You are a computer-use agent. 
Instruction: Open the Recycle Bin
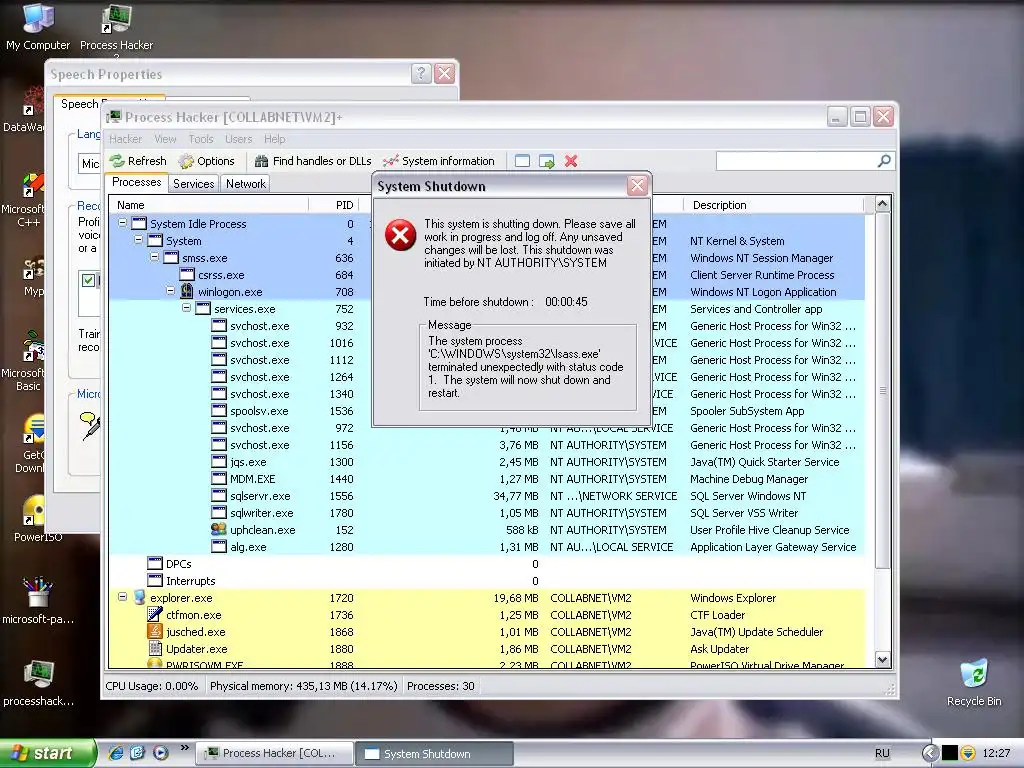(974, 682)
